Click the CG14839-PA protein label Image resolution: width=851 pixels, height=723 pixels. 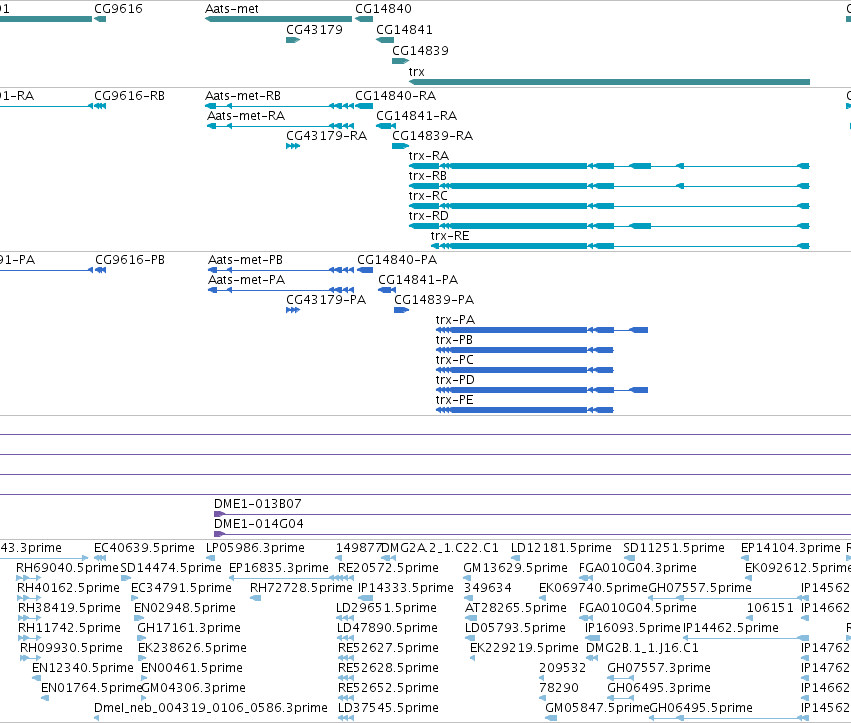tap(434, 300)
